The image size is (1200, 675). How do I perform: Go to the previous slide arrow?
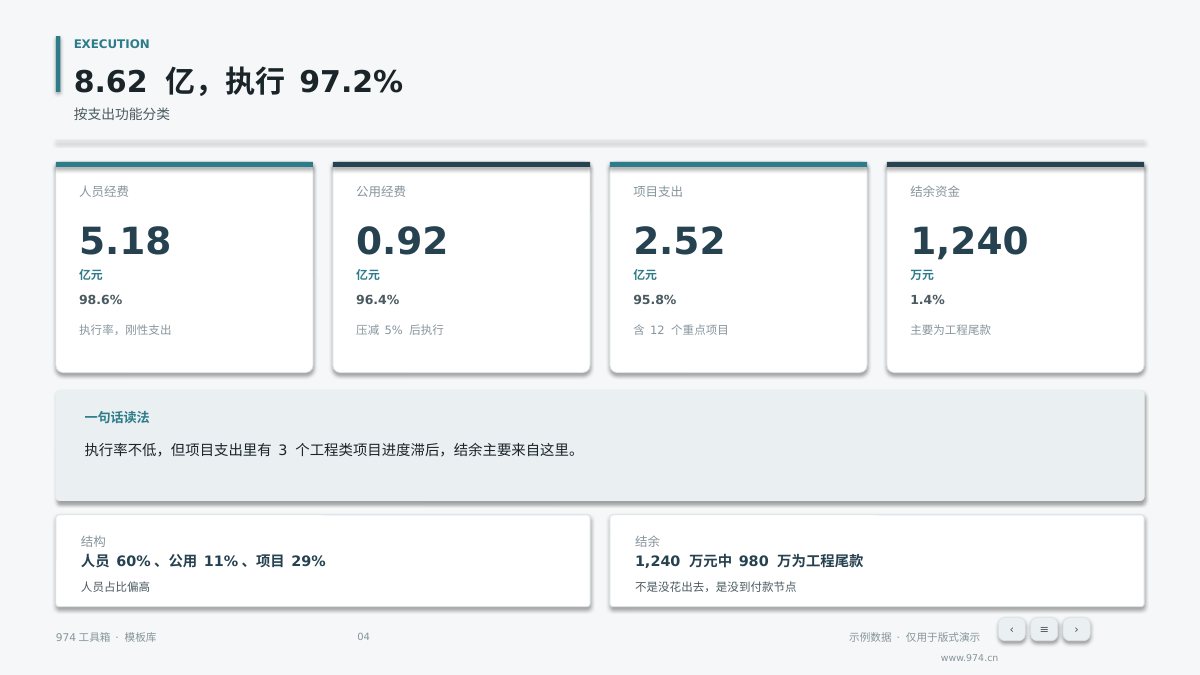coord(1011,629)
